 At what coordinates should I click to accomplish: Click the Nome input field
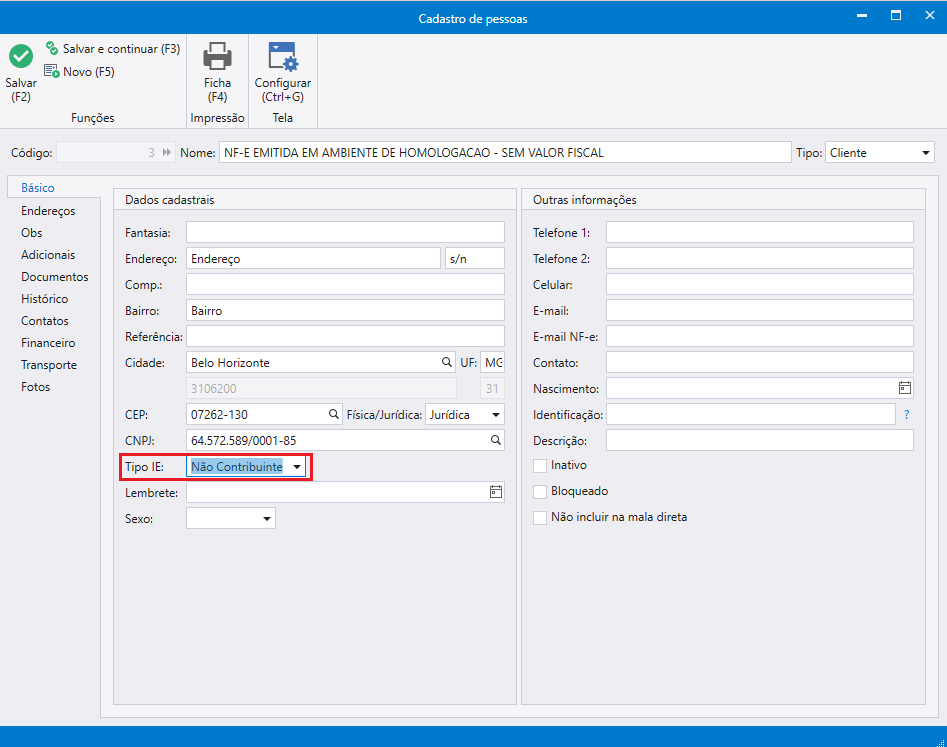[505, 153]
